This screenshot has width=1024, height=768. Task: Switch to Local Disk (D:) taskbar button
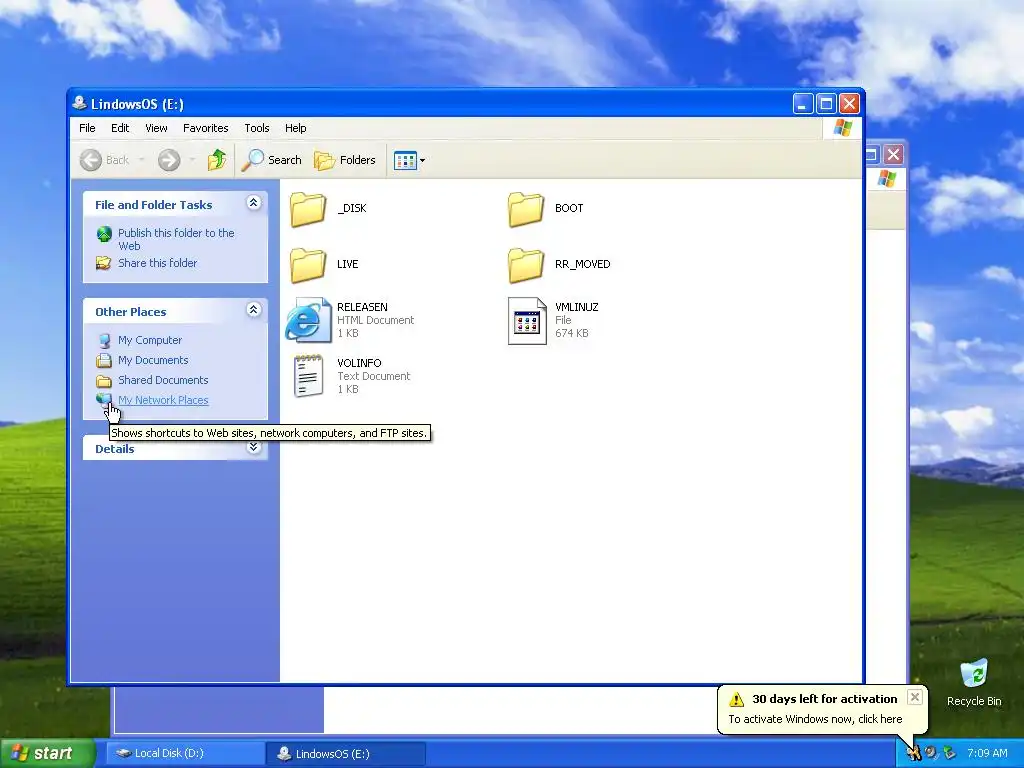tap(185, 754)
